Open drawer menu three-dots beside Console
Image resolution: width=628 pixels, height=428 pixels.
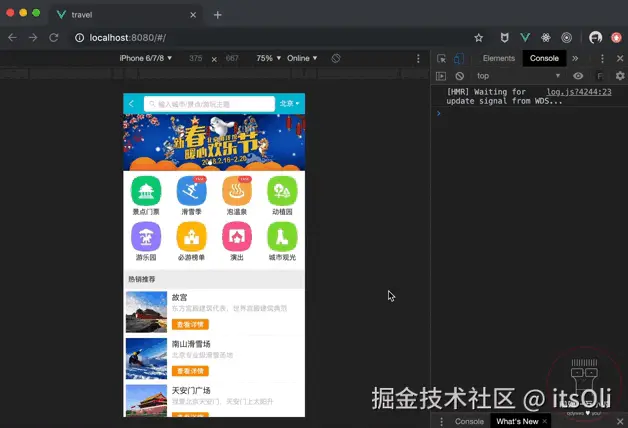441,421
